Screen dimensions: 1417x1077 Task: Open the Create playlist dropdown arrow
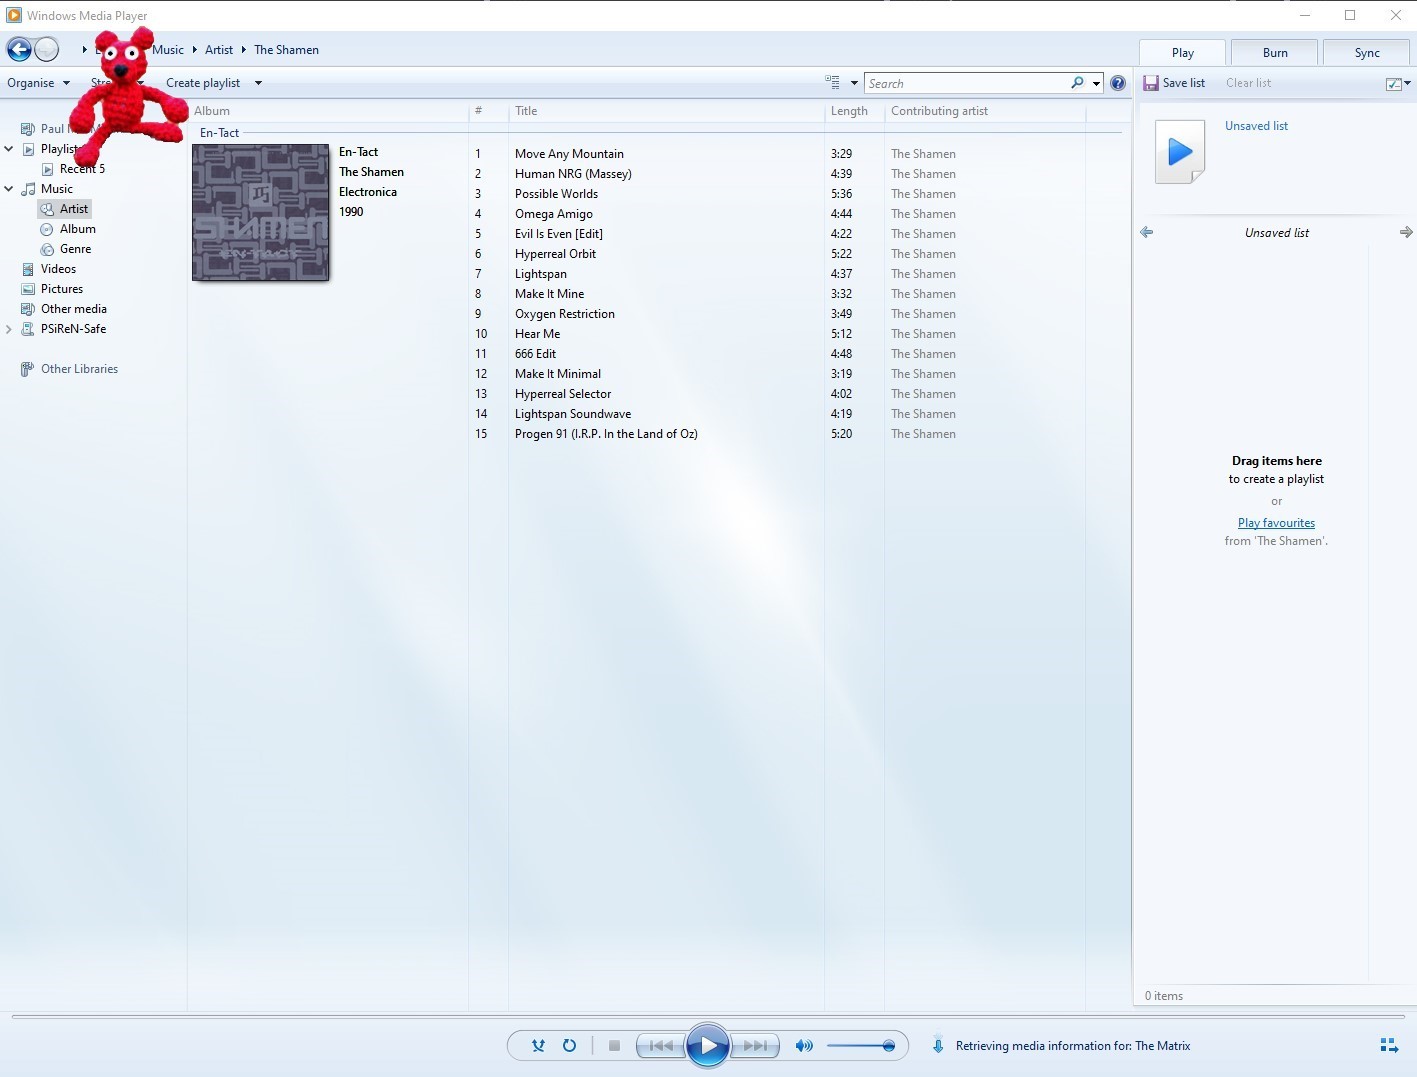(x=258, y=83)
